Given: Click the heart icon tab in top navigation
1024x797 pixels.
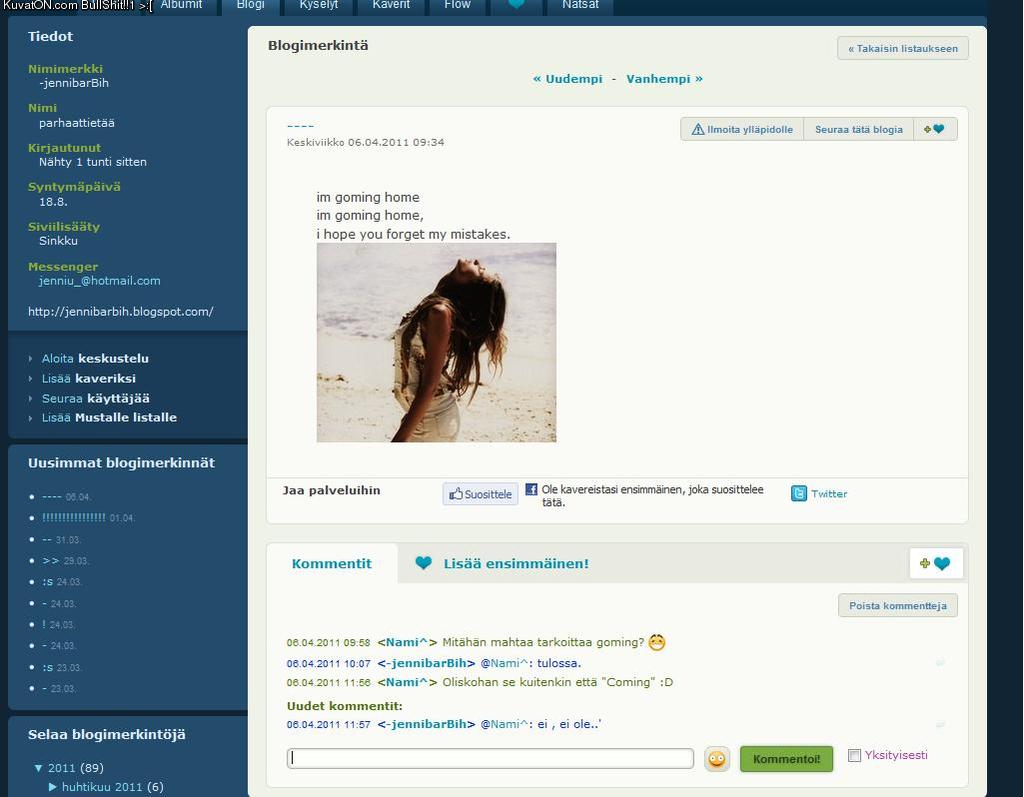Looking at the screenshot, I should tap(516, 5).
